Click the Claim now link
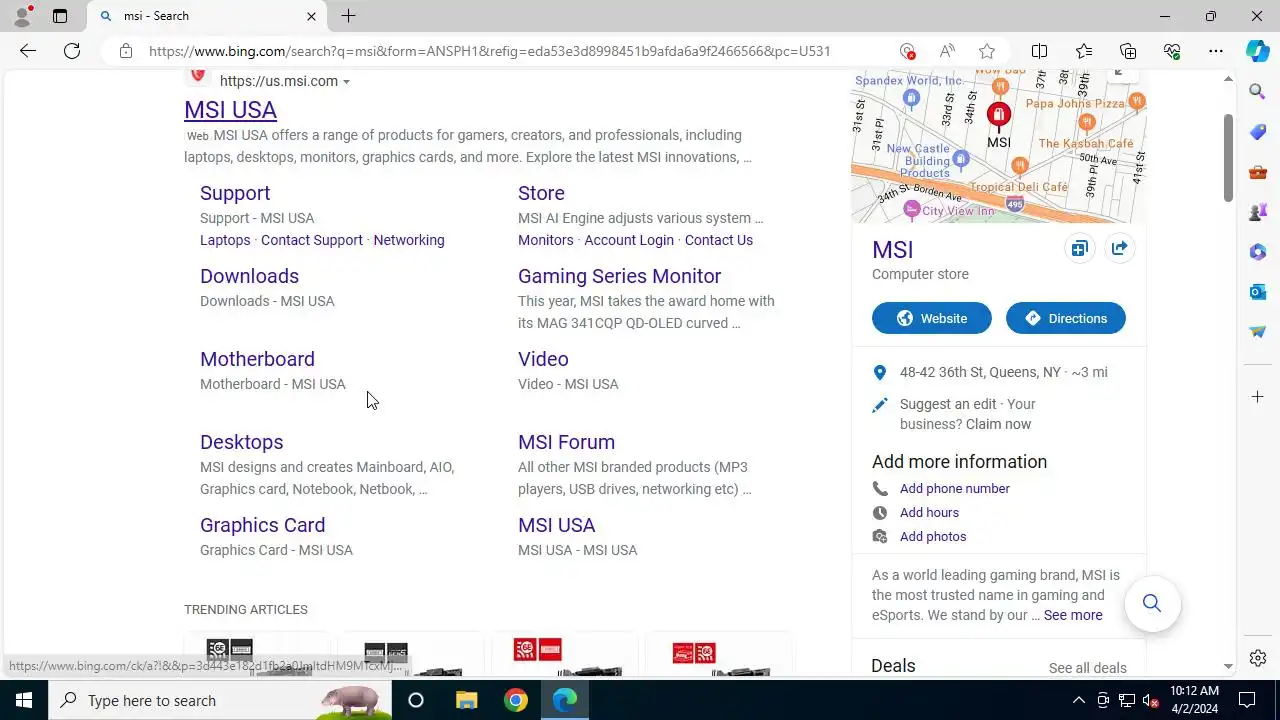 [998, 424]
